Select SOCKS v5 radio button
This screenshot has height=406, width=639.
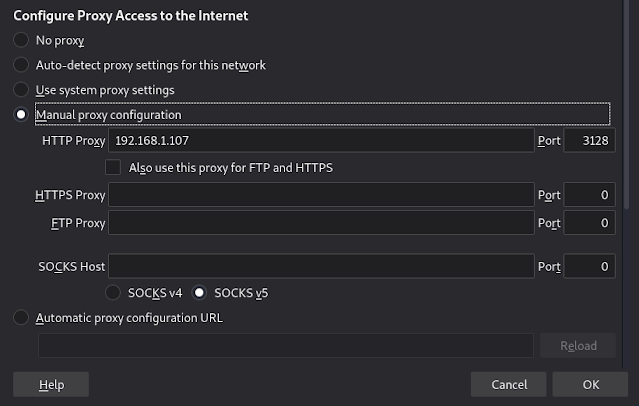[x=199, y=293]
